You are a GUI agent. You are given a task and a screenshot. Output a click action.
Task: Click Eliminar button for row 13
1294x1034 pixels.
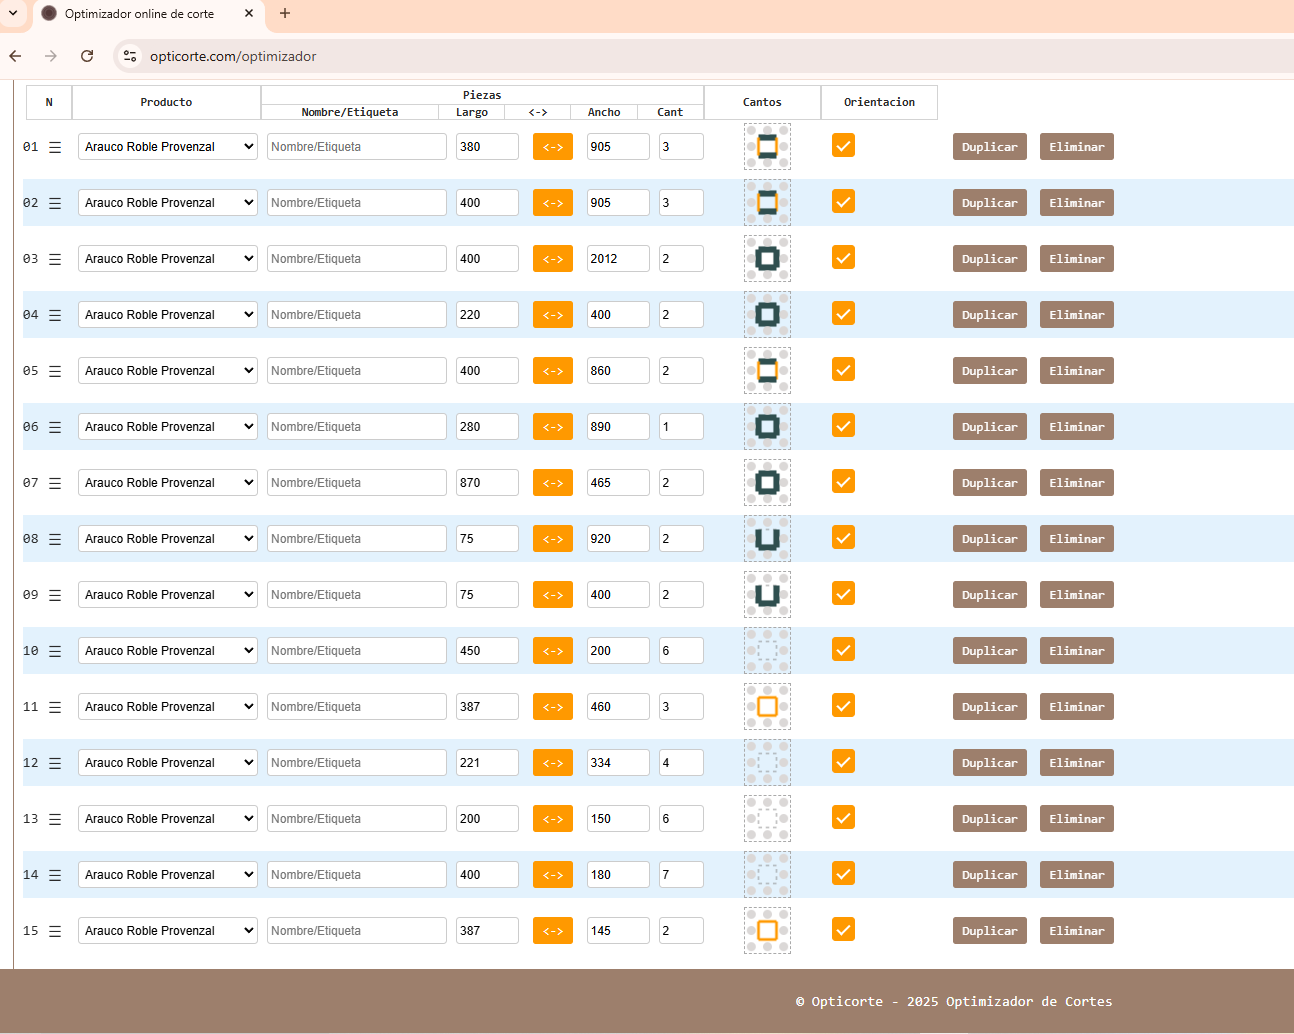point(1076,819)
